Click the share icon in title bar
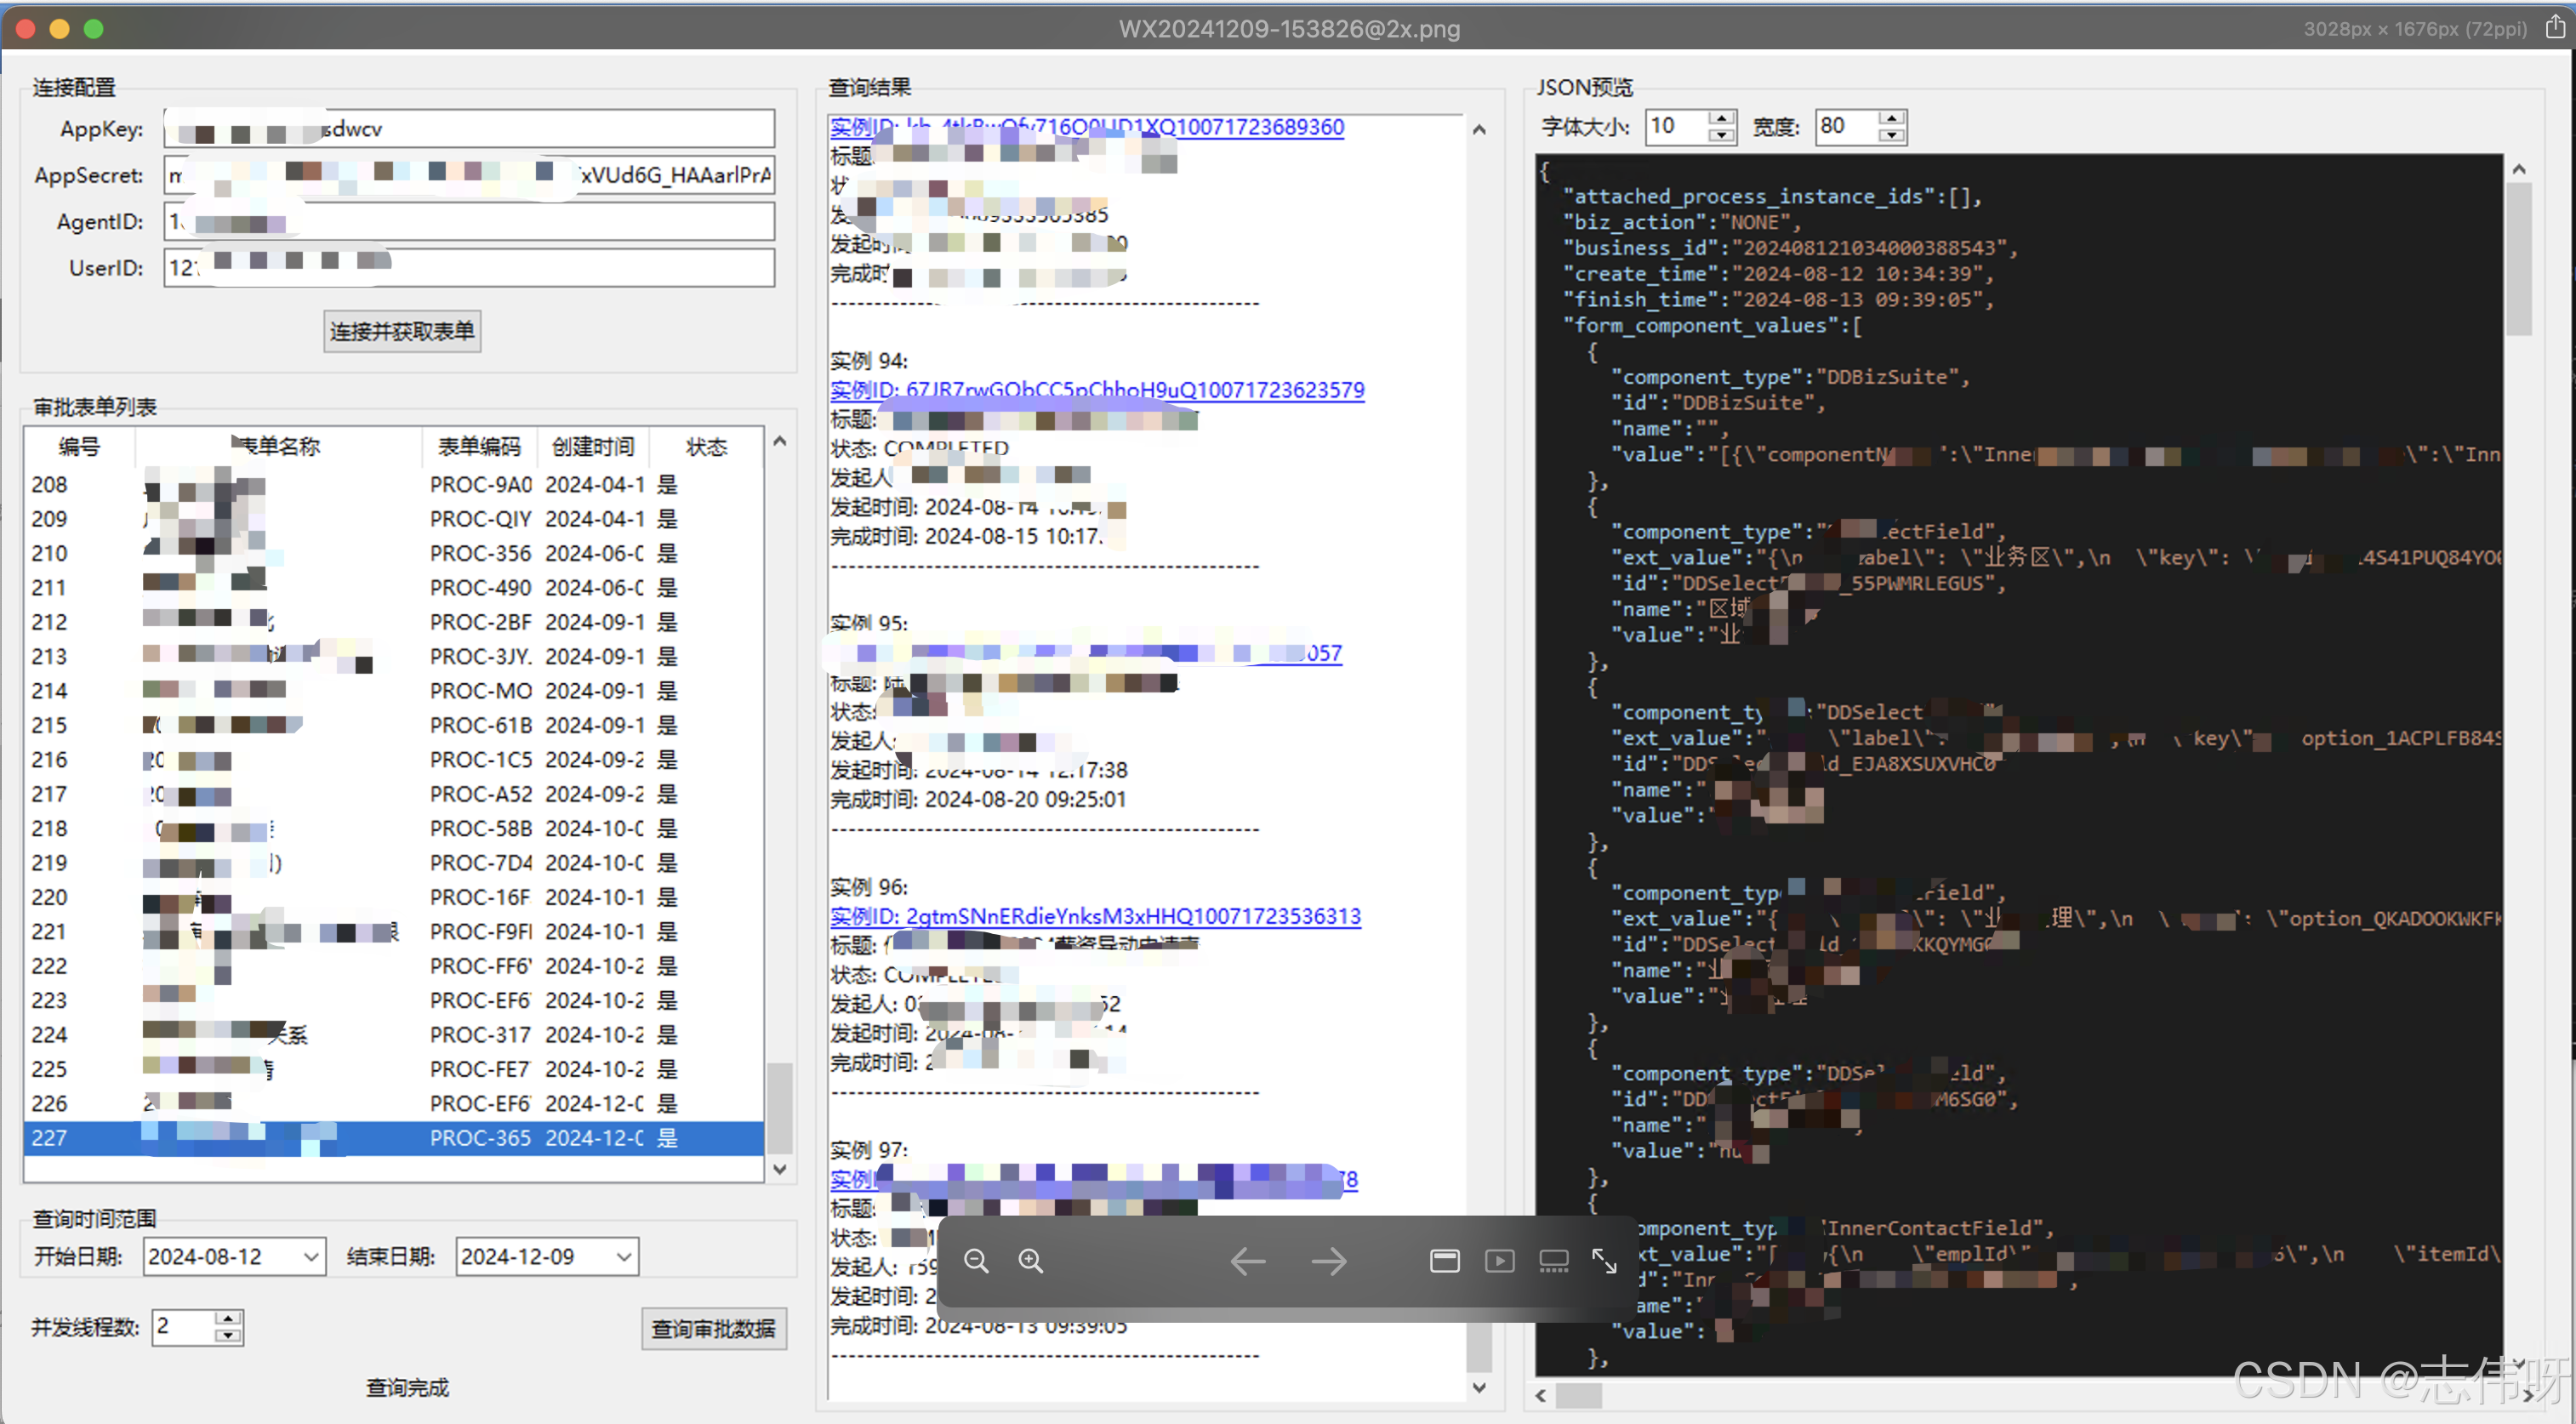This screenshot has height=1424, width=2576. 2554,27
